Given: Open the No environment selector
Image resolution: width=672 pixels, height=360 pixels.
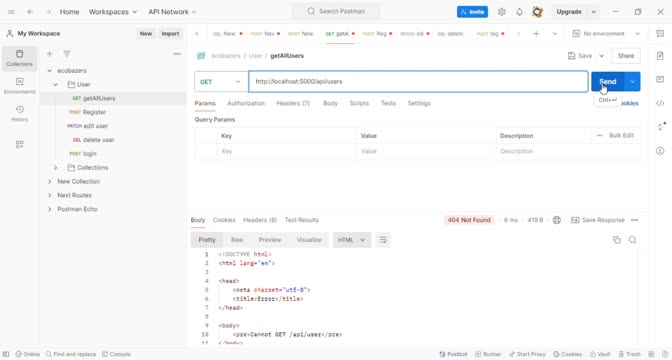Looking at the screenshot, I should [x=606, y=33].
